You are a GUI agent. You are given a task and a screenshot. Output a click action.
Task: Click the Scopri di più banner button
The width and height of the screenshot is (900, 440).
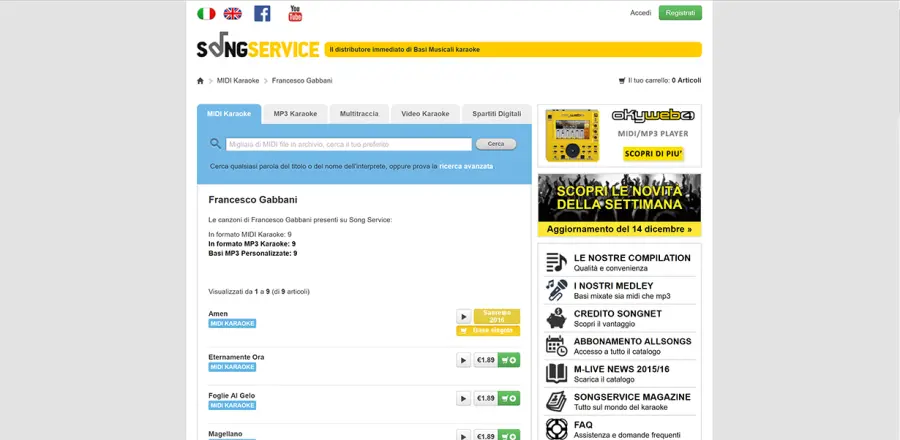653,154
